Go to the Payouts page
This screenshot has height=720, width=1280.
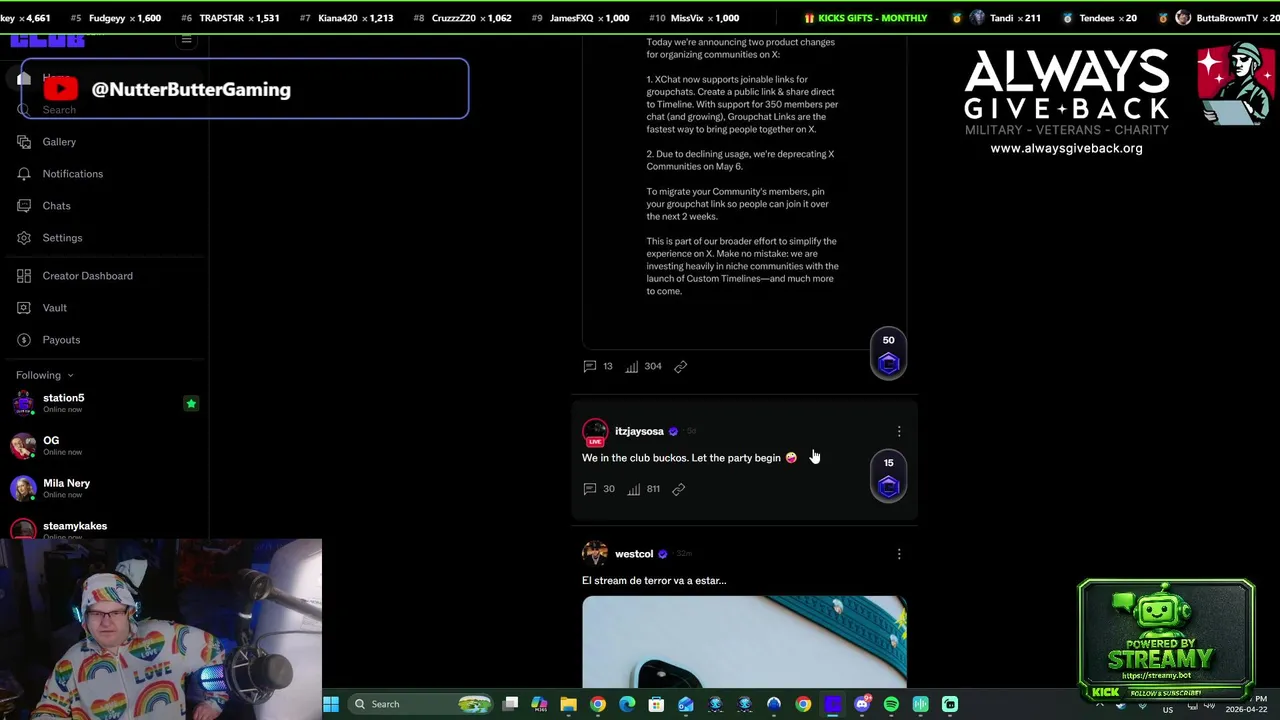pyautogui.click(x=61, y=340)
